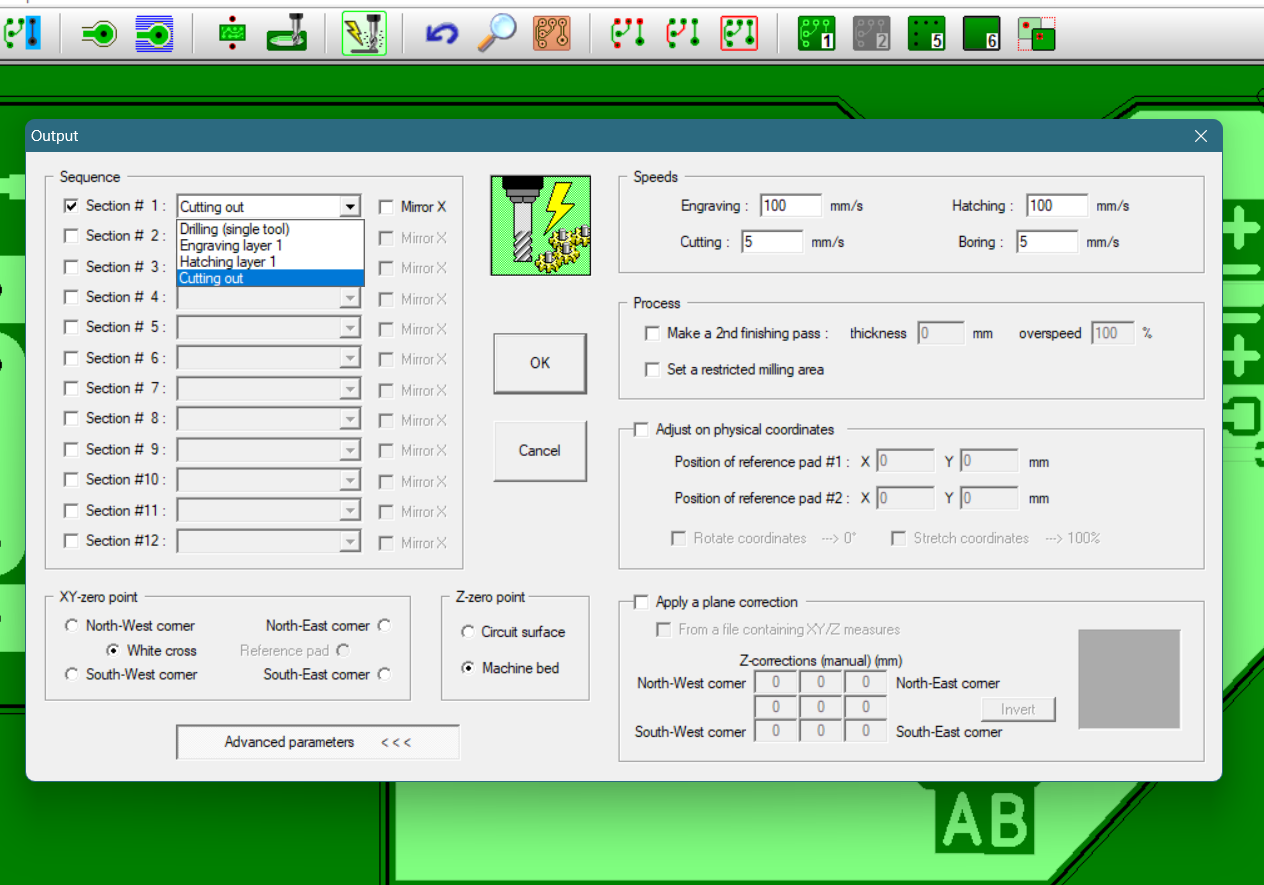The image size is (1264, 885).
Task: Select North-West corner XY-zero radio button
Action: pos(71,626)
